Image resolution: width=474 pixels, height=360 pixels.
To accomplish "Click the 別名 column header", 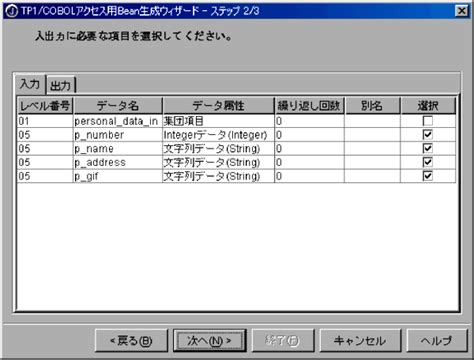I will coord(372,106).
